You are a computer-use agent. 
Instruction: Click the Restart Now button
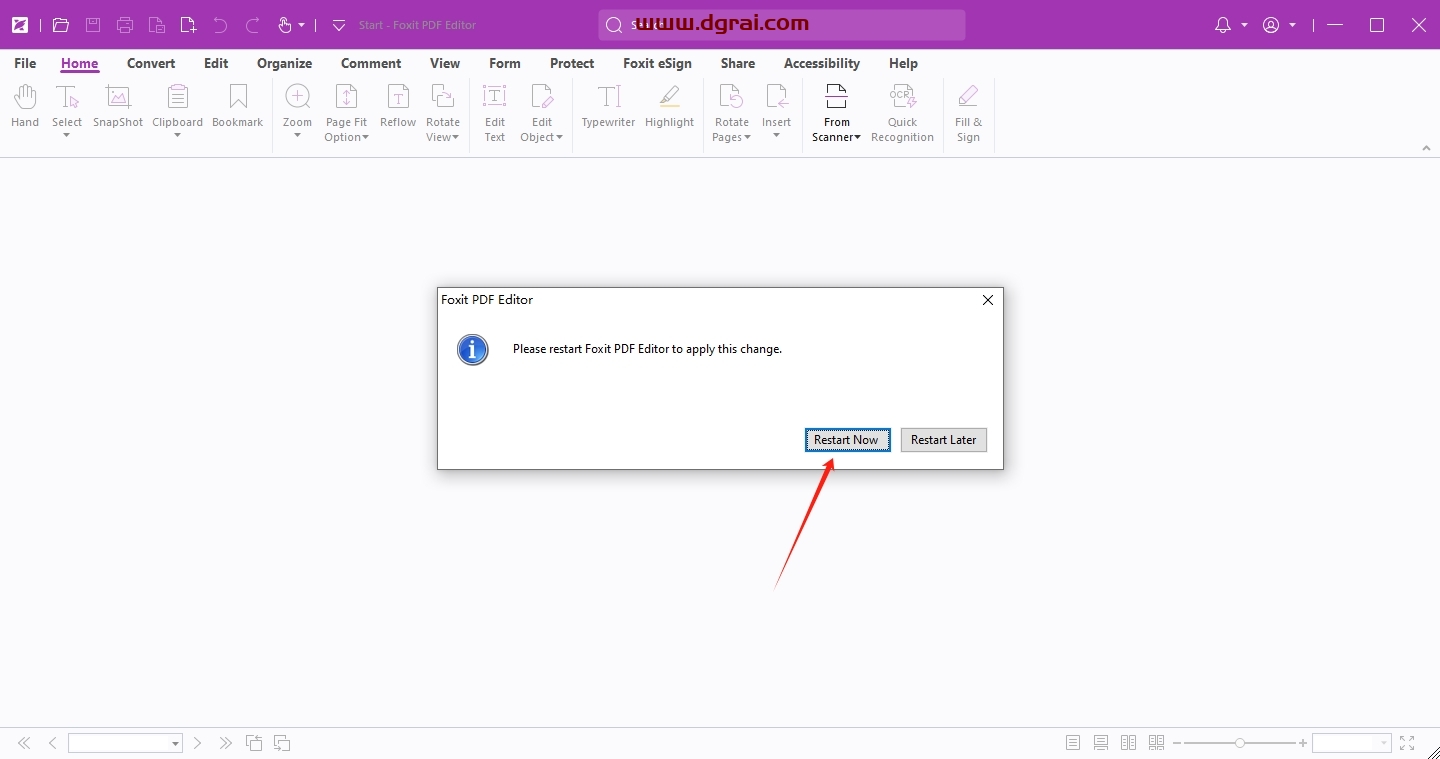click(847, 440)
